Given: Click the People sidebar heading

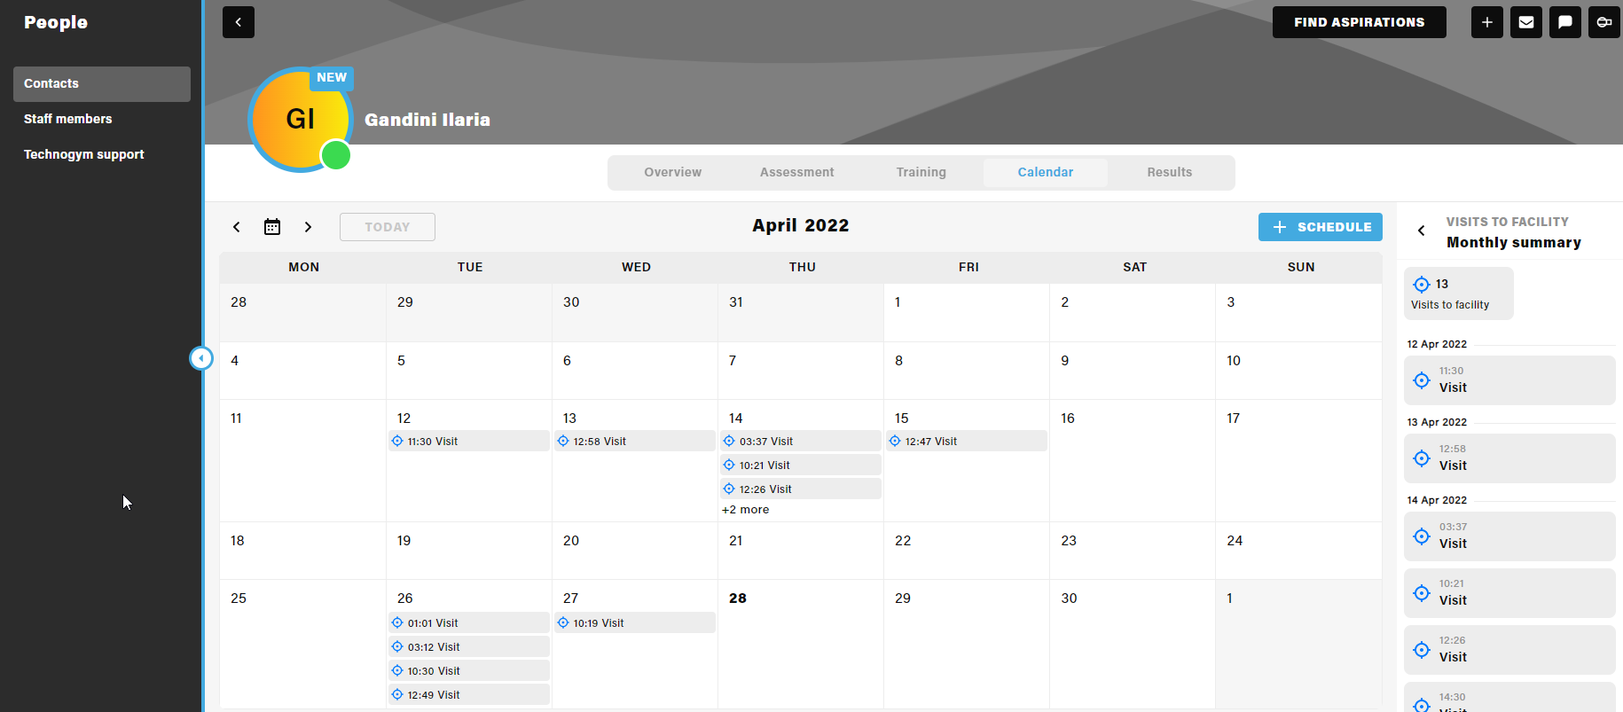Looking at the screenshot, I should tap(56, 22).
